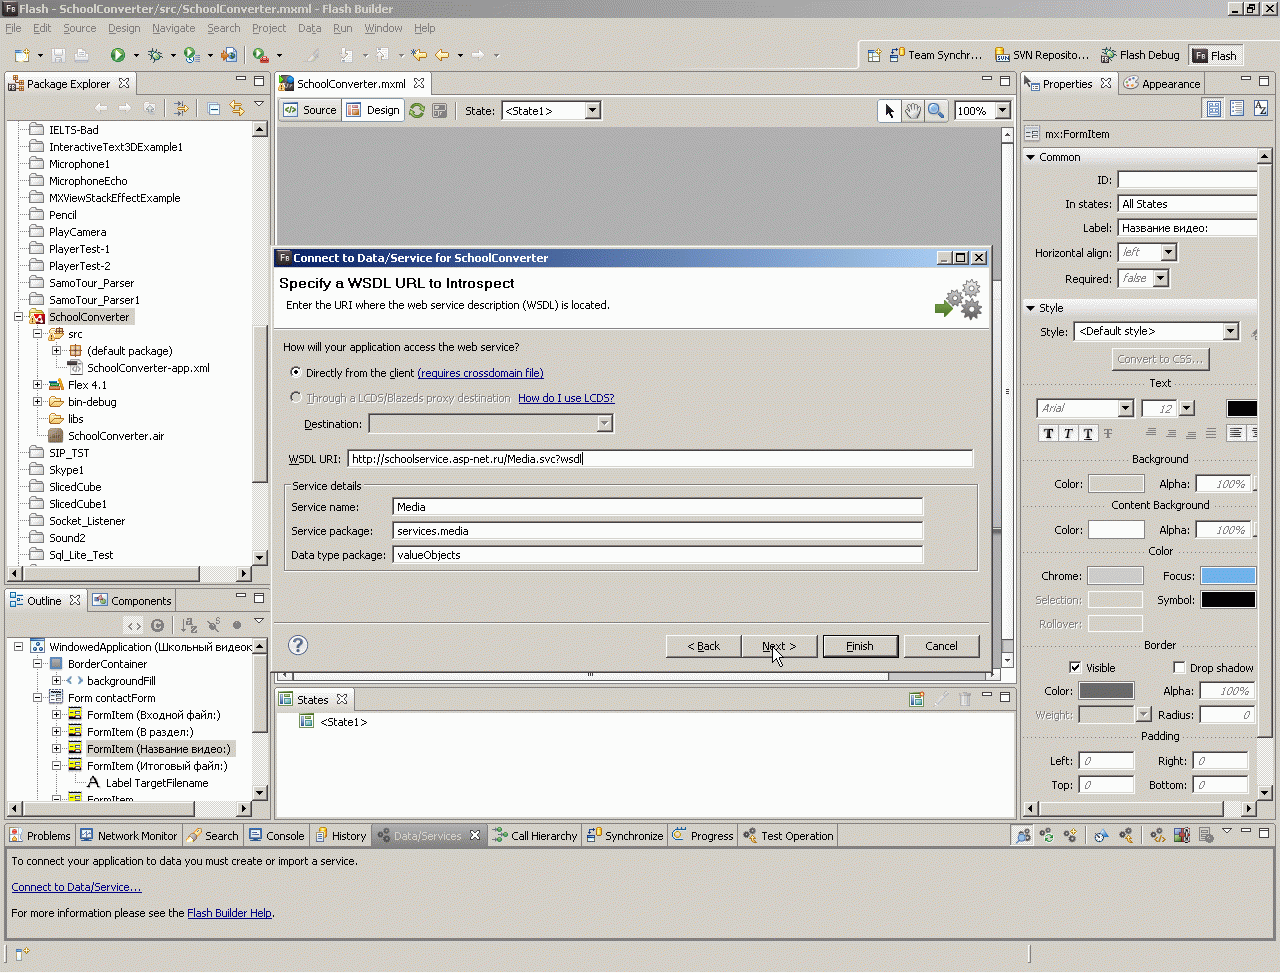Click the Focus color swatch
The width and height of the screenshot is (1280, 973).
pos(1228,576)
